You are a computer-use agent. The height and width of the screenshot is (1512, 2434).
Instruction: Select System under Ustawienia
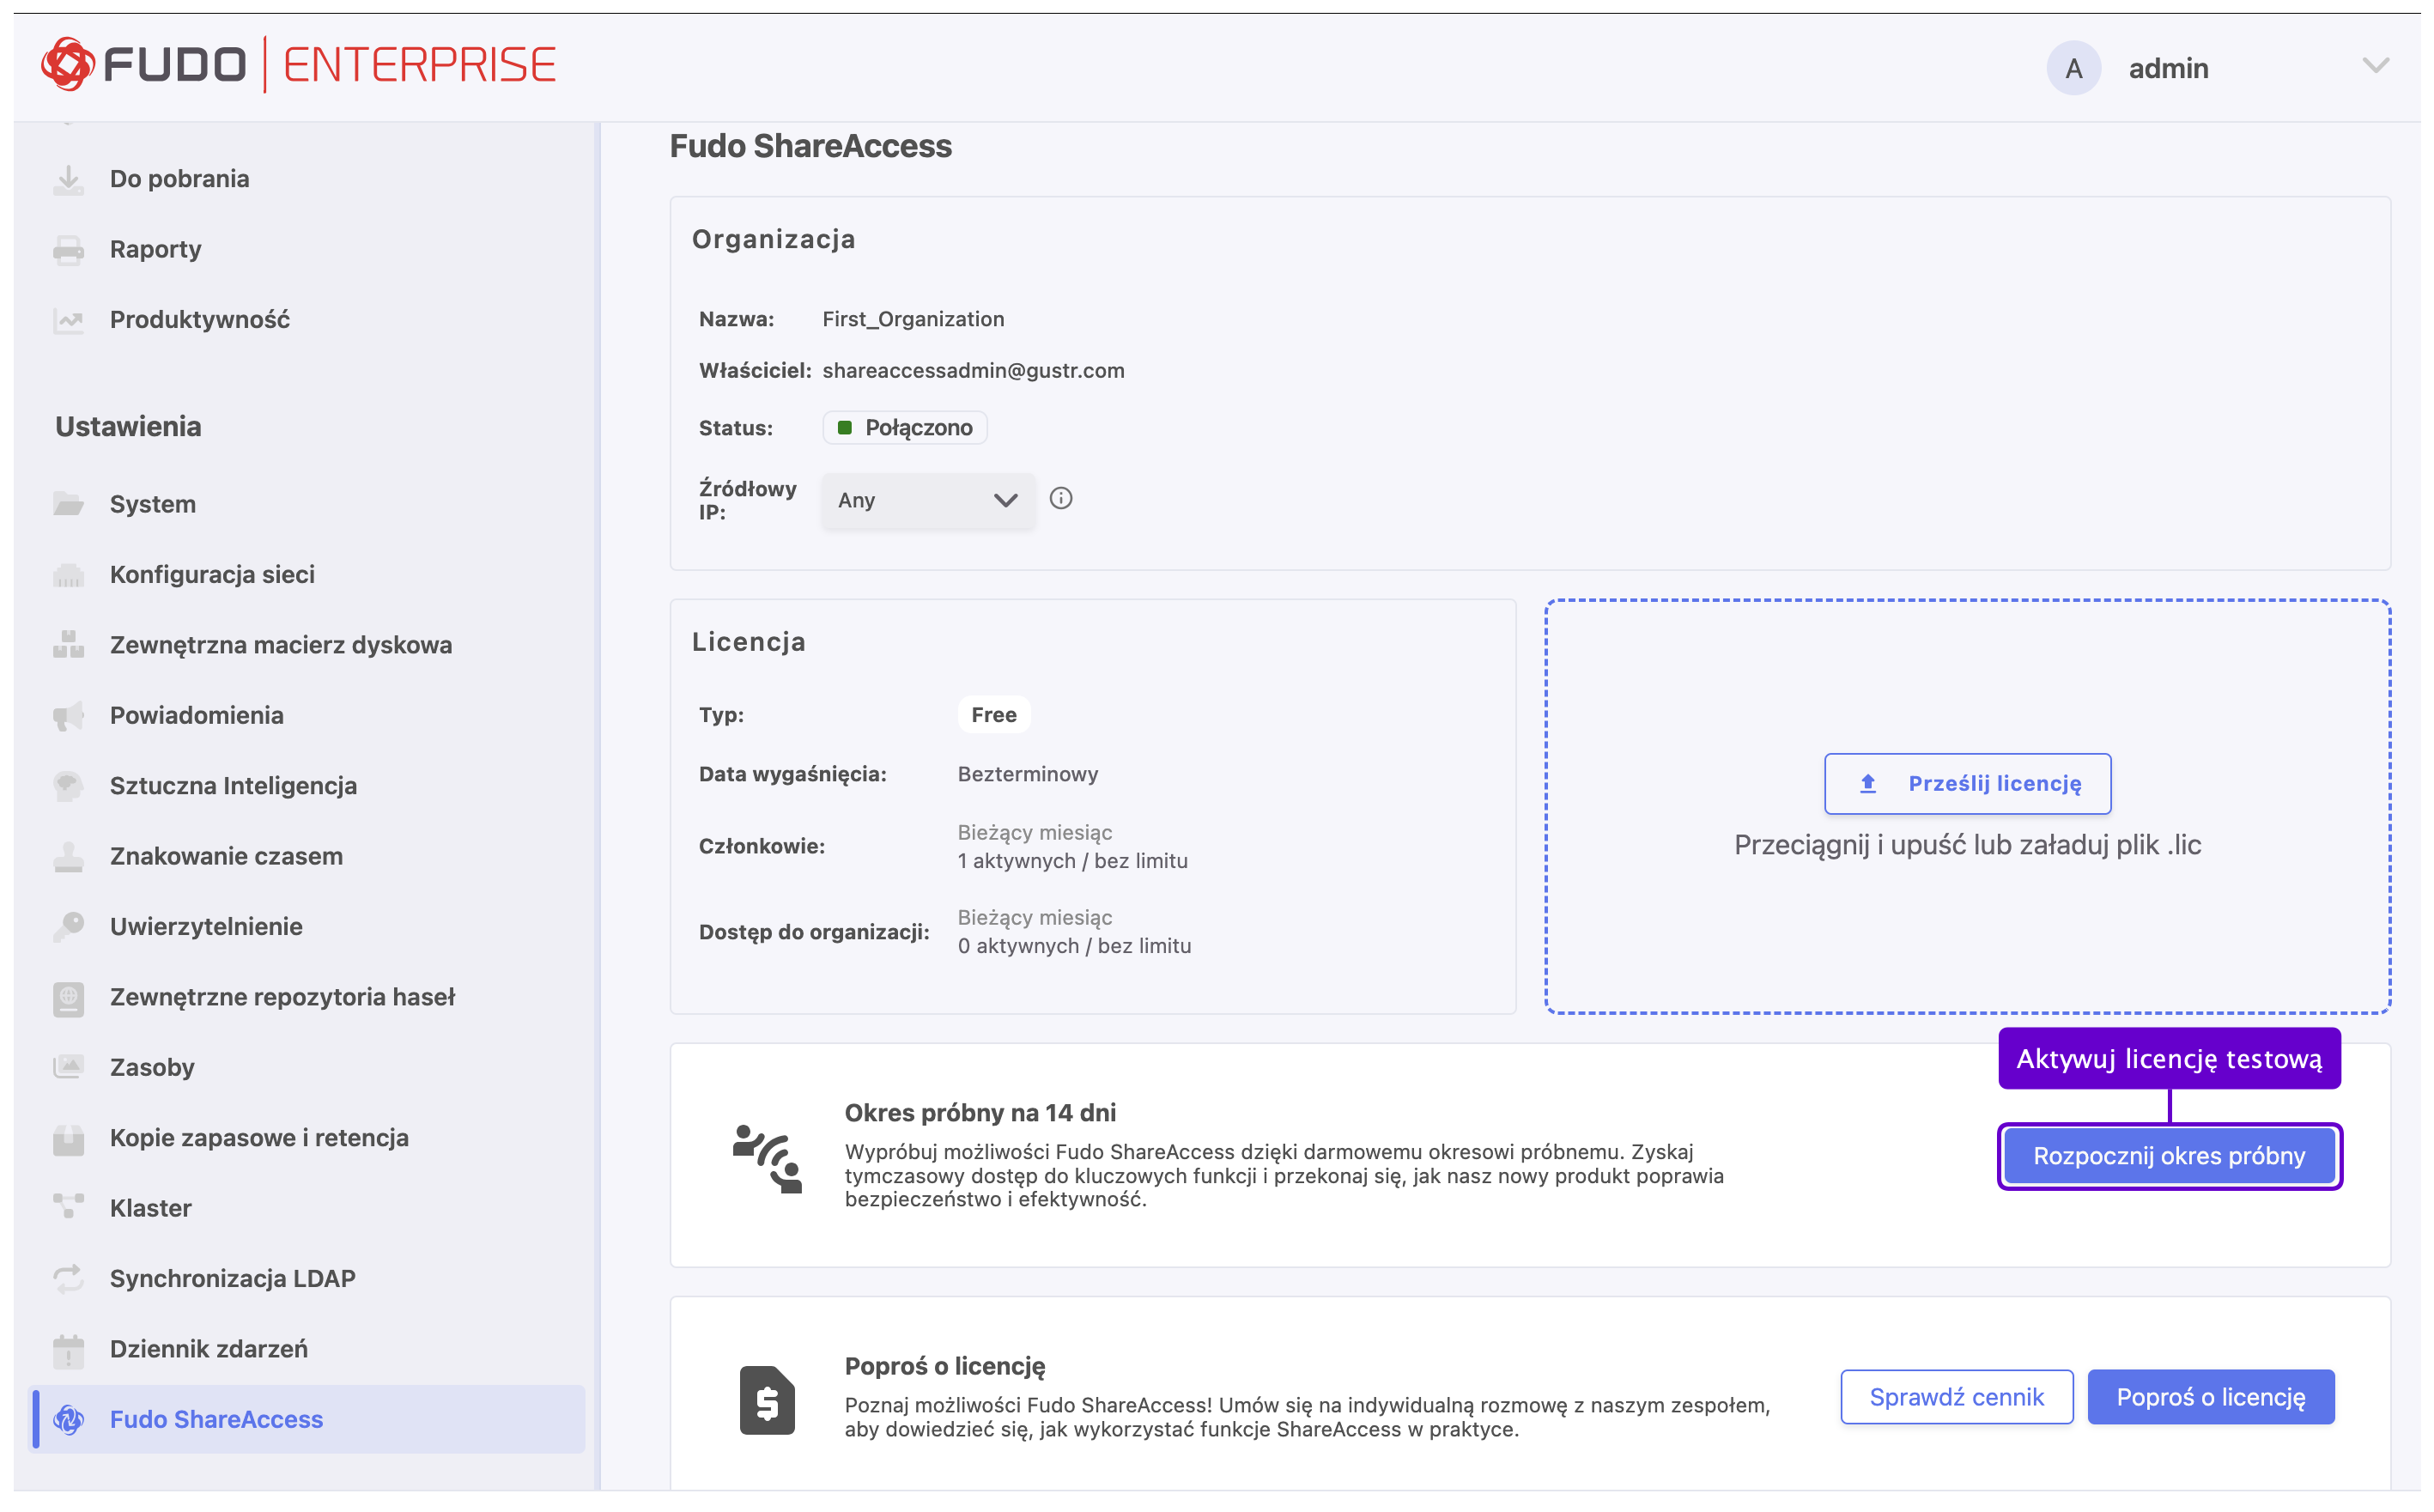[x=152, y=504]
